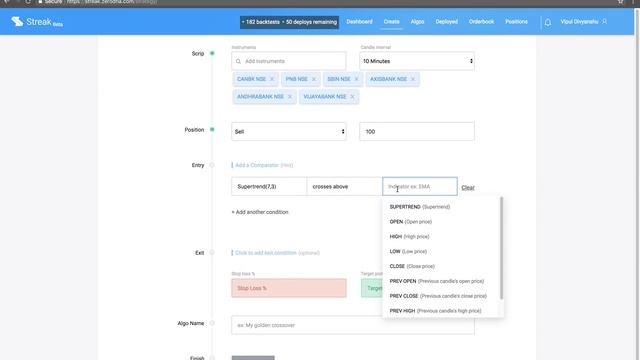Clear the entry condition
Screen dimensions: 640x360
pos(468,188)
